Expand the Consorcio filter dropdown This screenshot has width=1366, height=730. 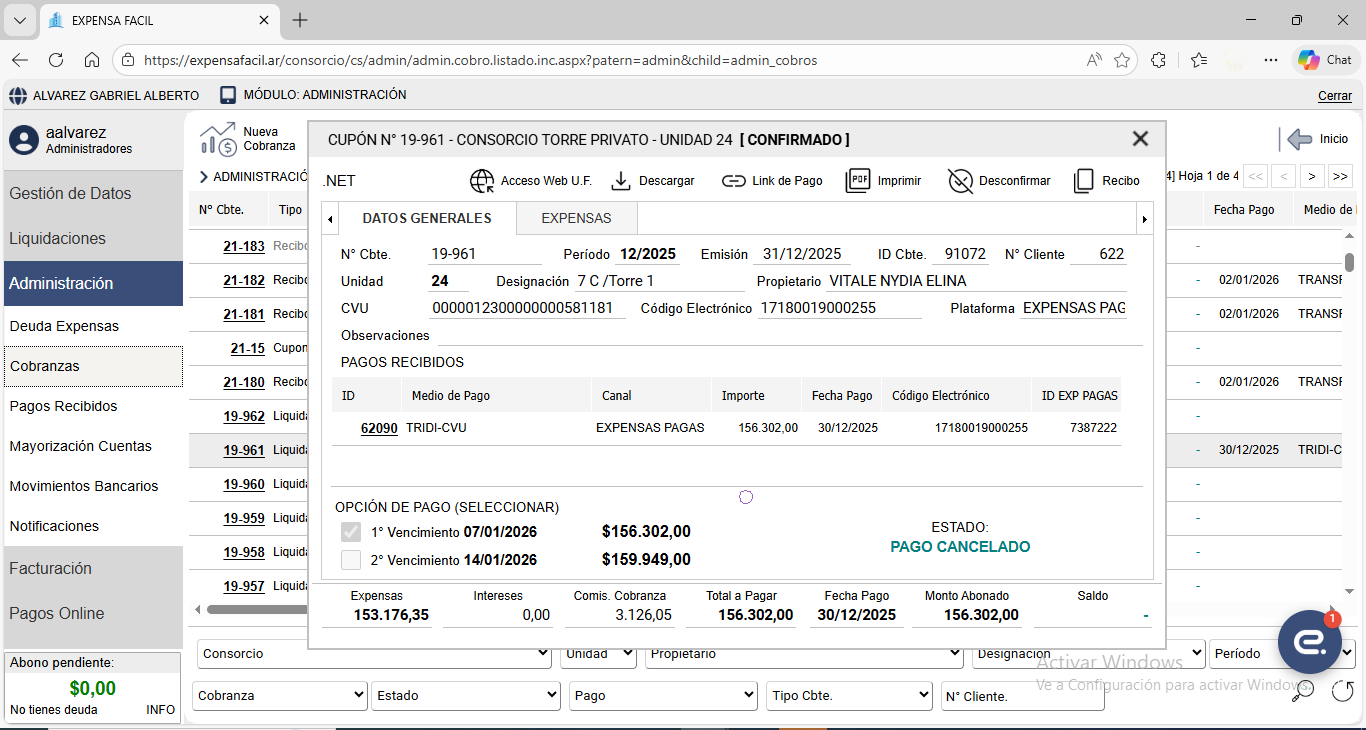374,654
